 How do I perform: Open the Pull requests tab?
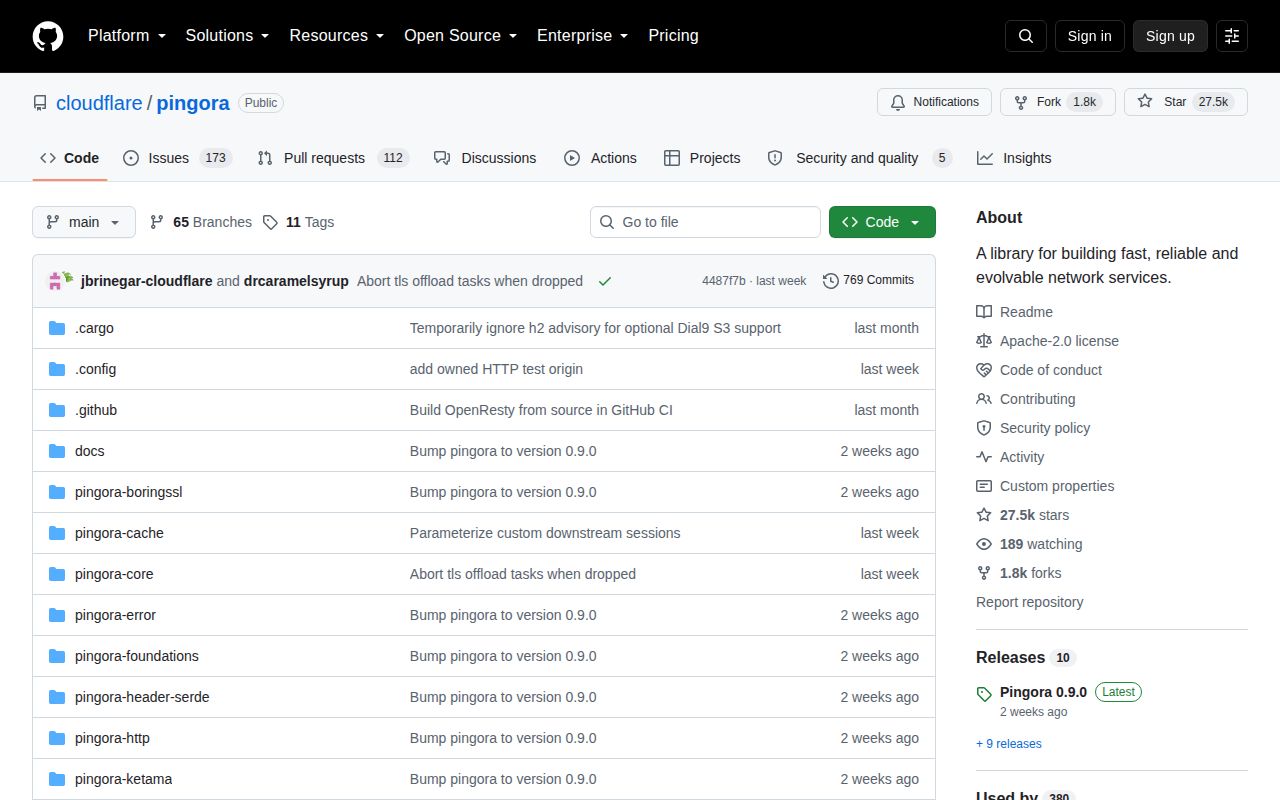pyautogui.click(x=333, y=158)
